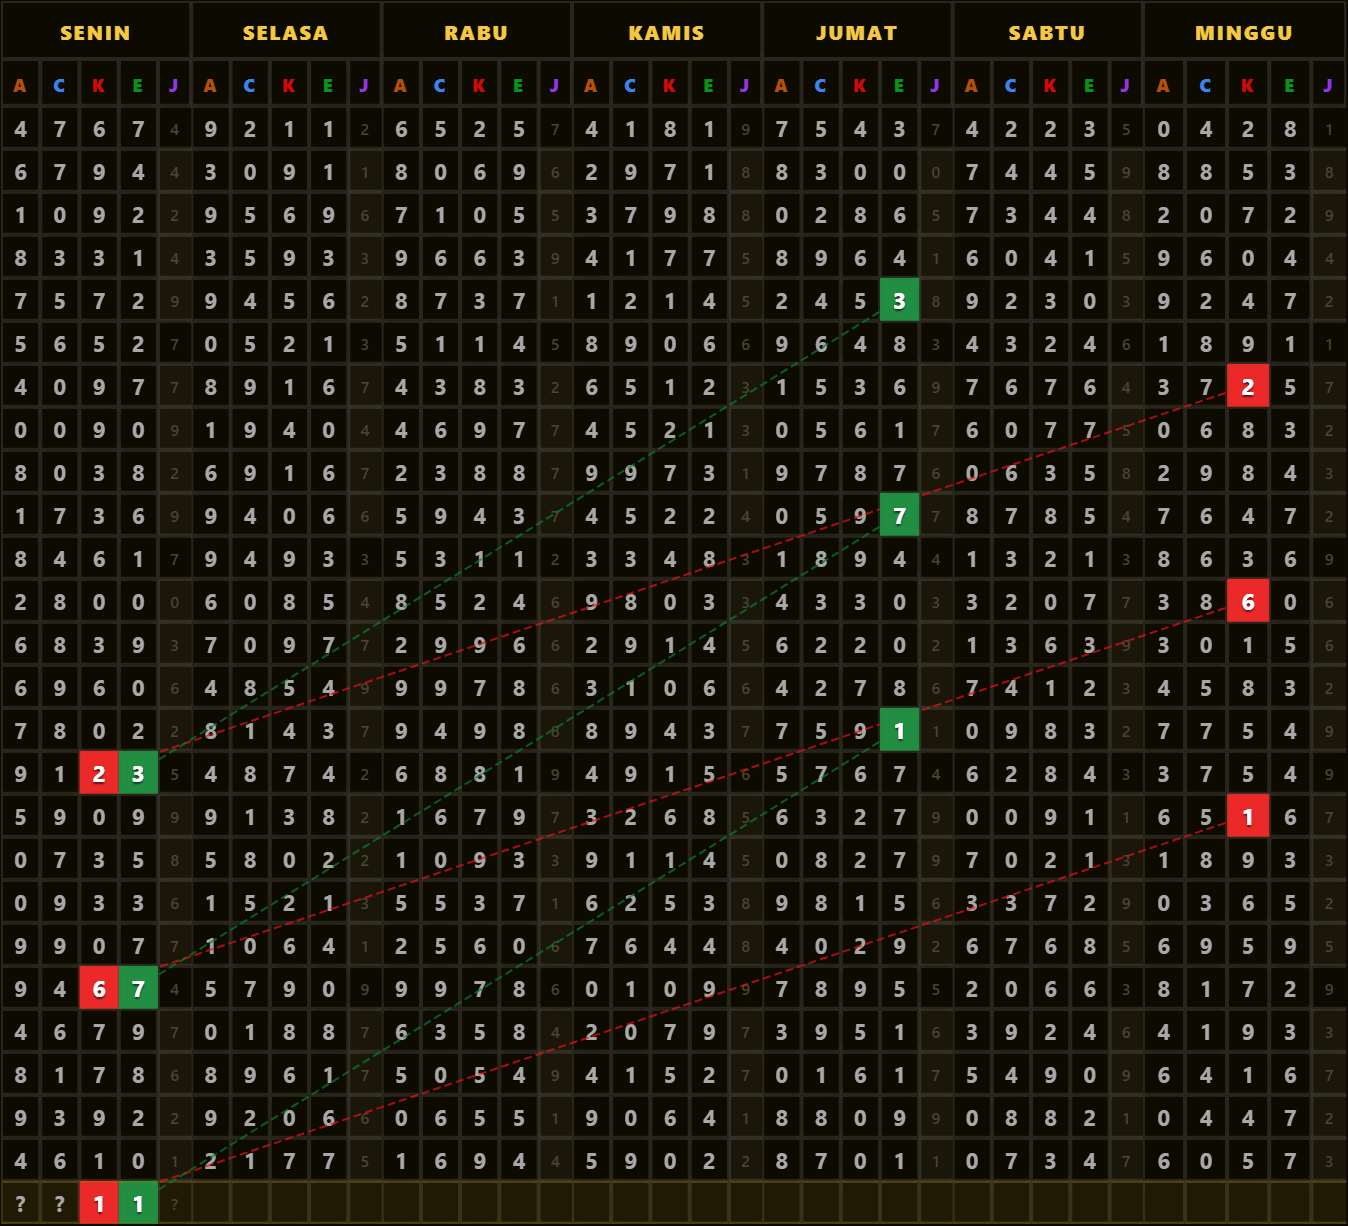Click orange A column letter under SABTU
This screenshot has height=1226, width=1348.
(x=971, y=86)
